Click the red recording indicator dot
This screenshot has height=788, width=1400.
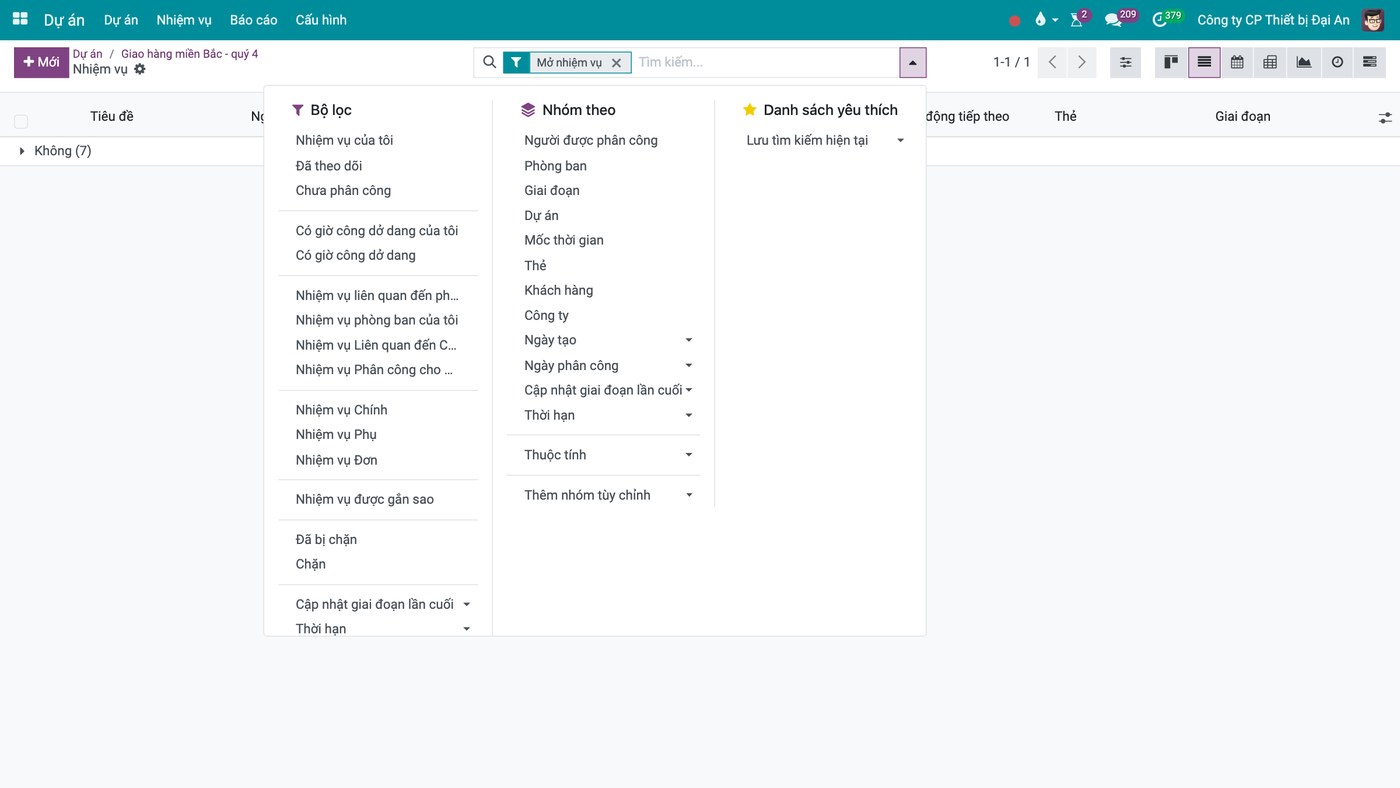click(1015, 20)
